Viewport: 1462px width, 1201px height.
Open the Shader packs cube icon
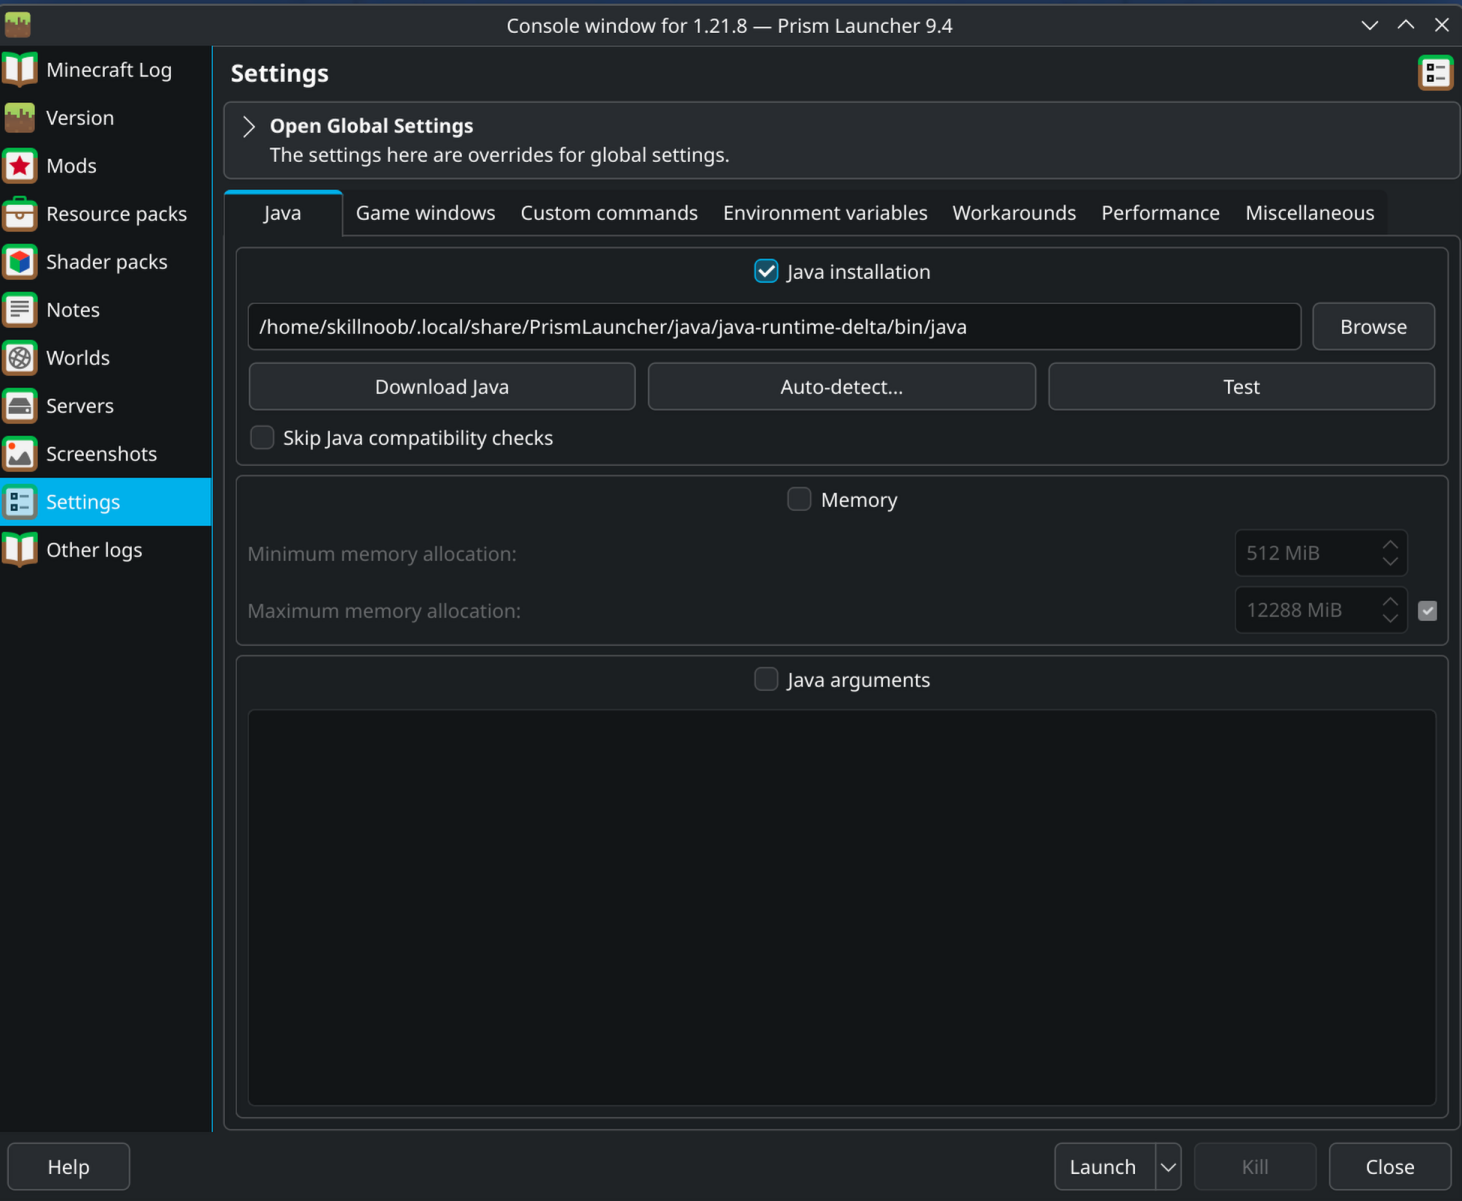point(20,262)
